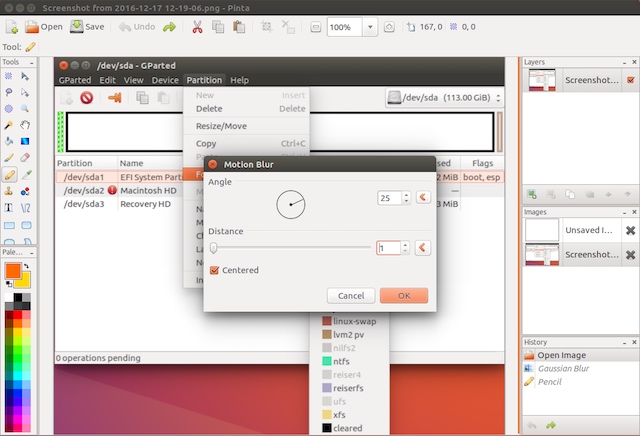Click the Redo green arrow
Viewport: 640px width, 436px height.
[169, 27]
